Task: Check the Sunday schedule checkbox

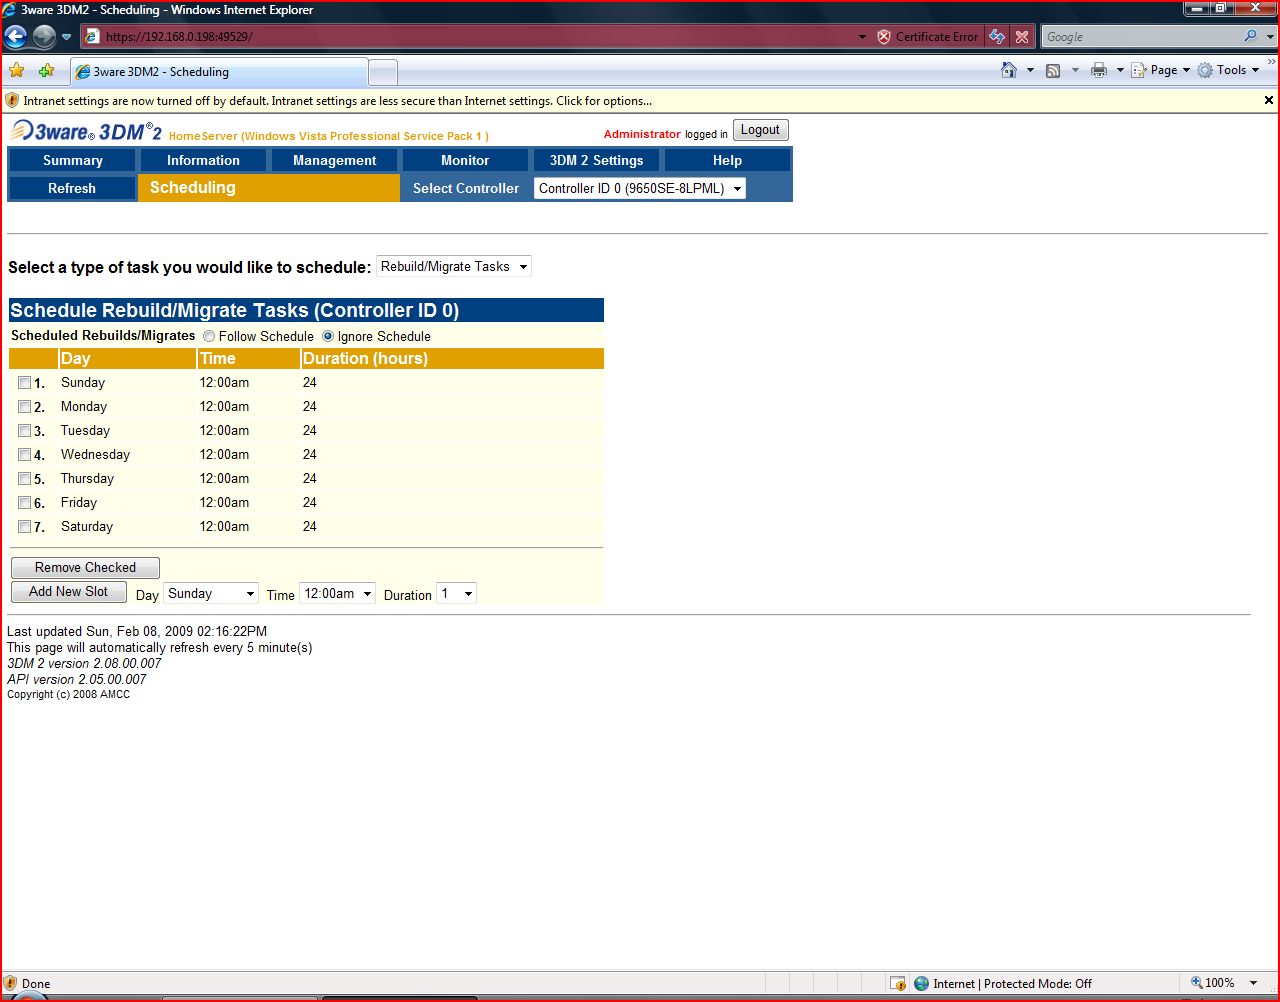Action: coord(24,382)
